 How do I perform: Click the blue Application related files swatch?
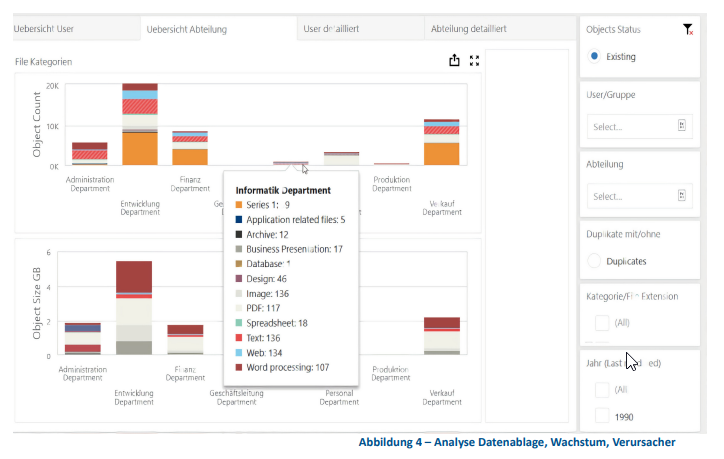239,219
